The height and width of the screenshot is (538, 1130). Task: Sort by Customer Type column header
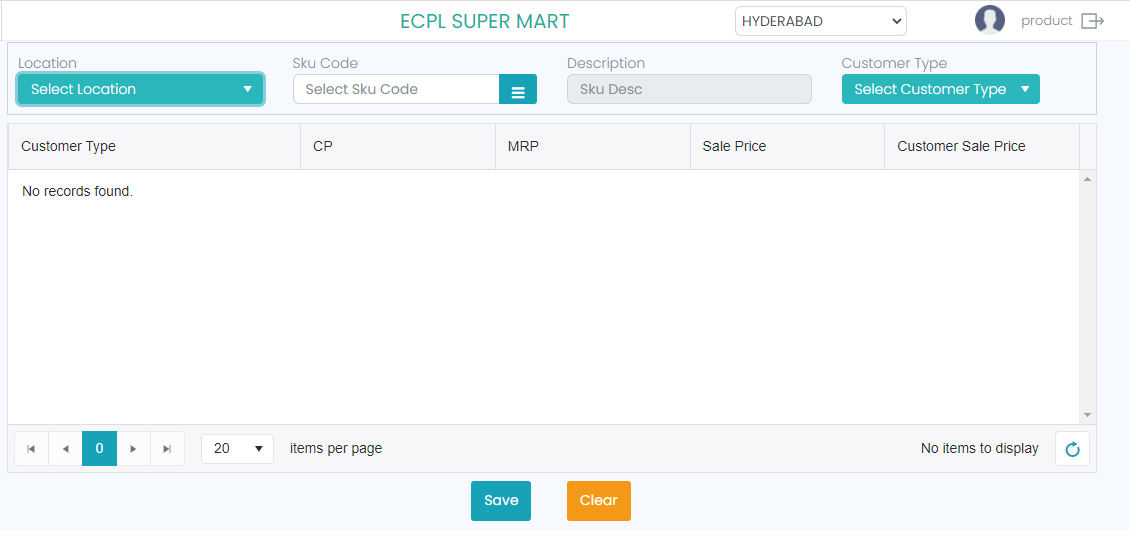coord(68,146)
